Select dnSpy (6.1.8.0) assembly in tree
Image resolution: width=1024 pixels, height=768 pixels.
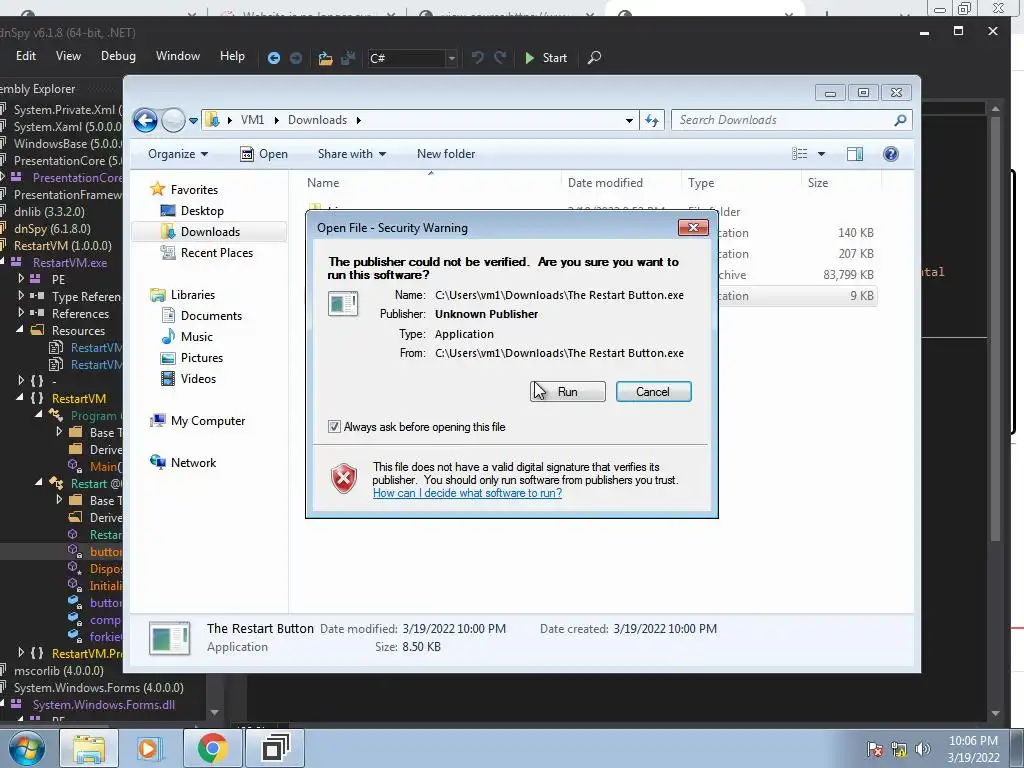coord(52,229)
